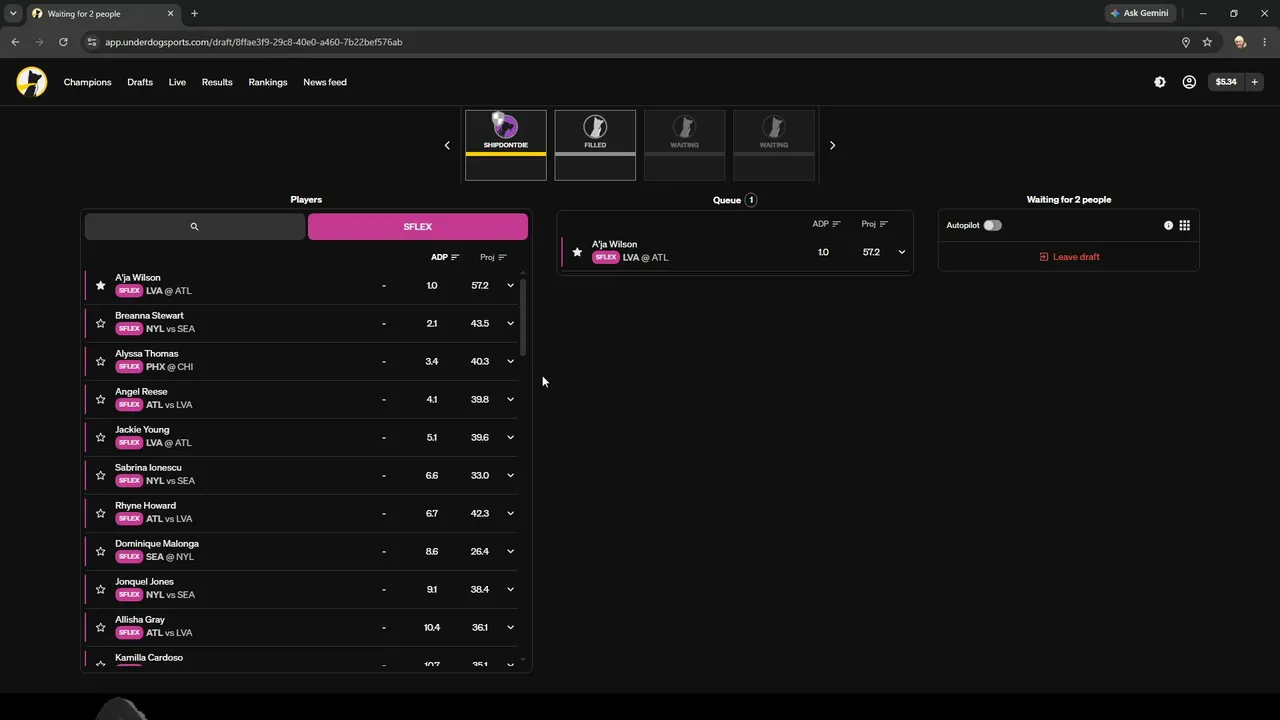Click the Players list scrollbar
The image size is (1280, 720).
pos(522,316)
